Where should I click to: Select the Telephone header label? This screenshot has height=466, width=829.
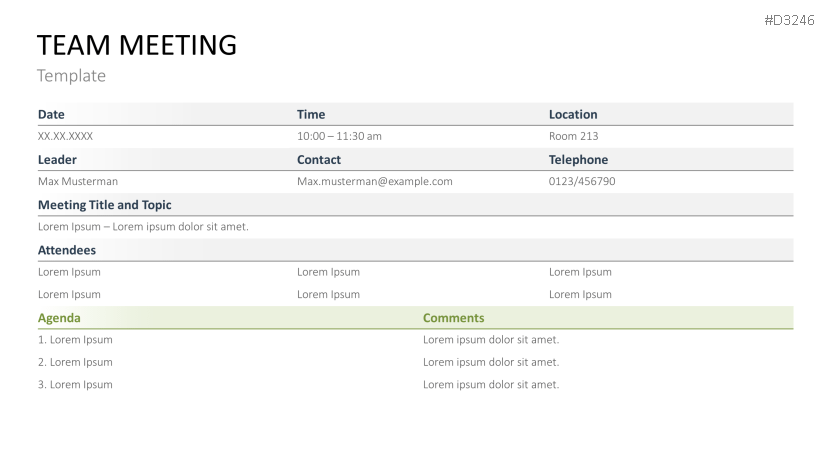coord(578,159)
